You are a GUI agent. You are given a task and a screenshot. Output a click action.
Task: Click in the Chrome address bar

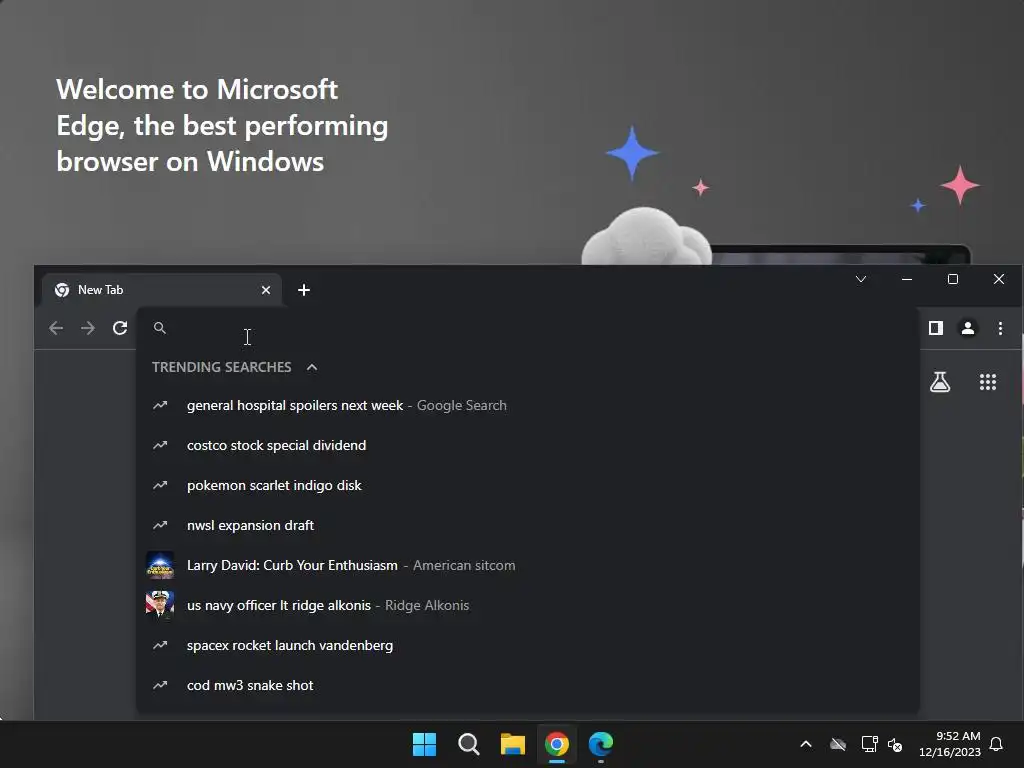coord(528,328)
